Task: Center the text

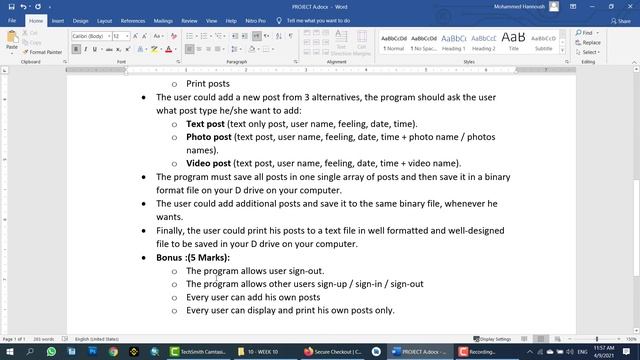Action: click(x=199, y=49)
